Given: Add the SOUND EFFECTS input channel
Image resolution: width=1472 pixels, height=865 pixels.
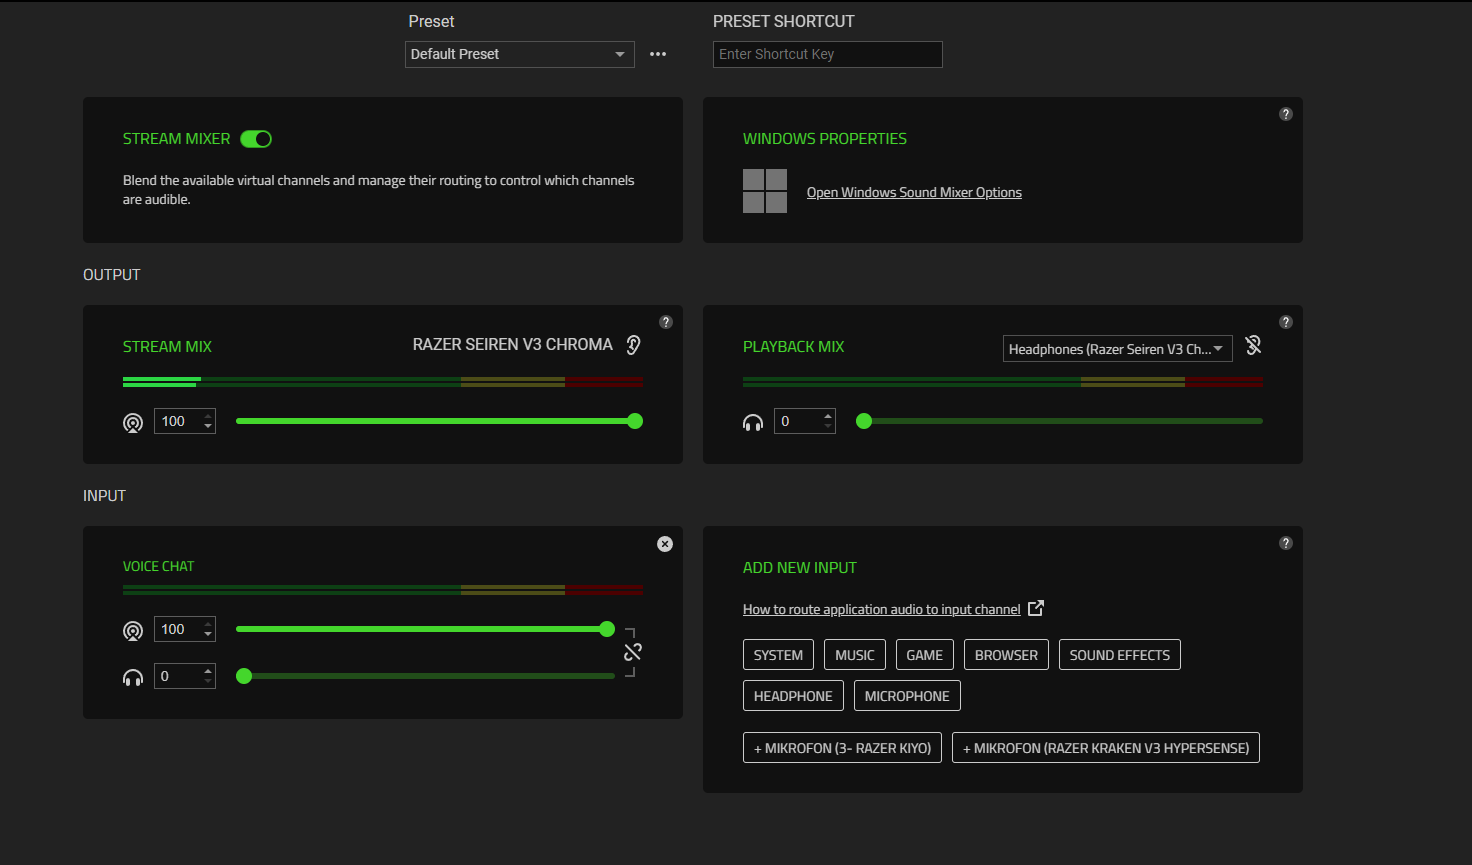Looking at the screenshot, I should [x=1120, y=655].
